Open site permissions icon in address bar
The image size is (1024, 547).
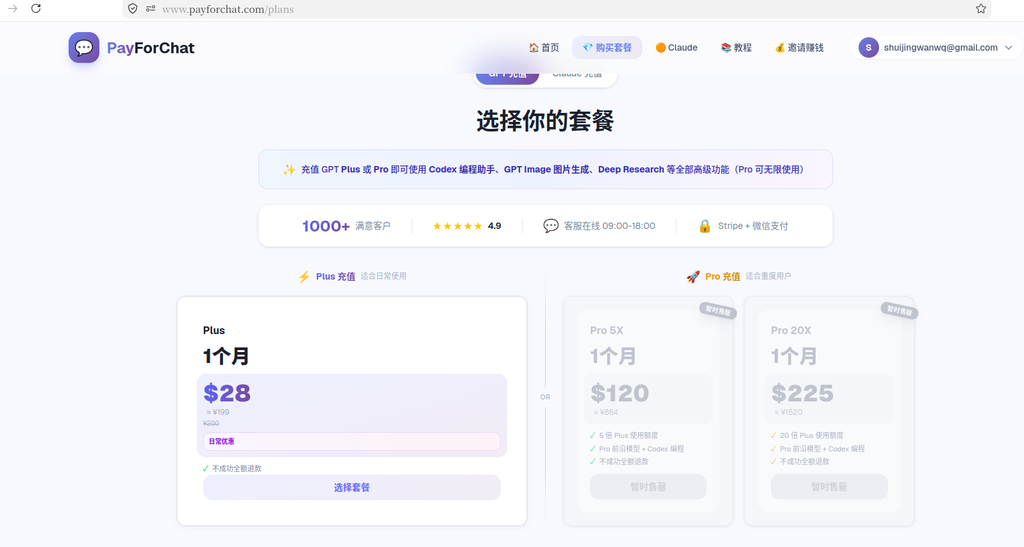tap(150, 8)
